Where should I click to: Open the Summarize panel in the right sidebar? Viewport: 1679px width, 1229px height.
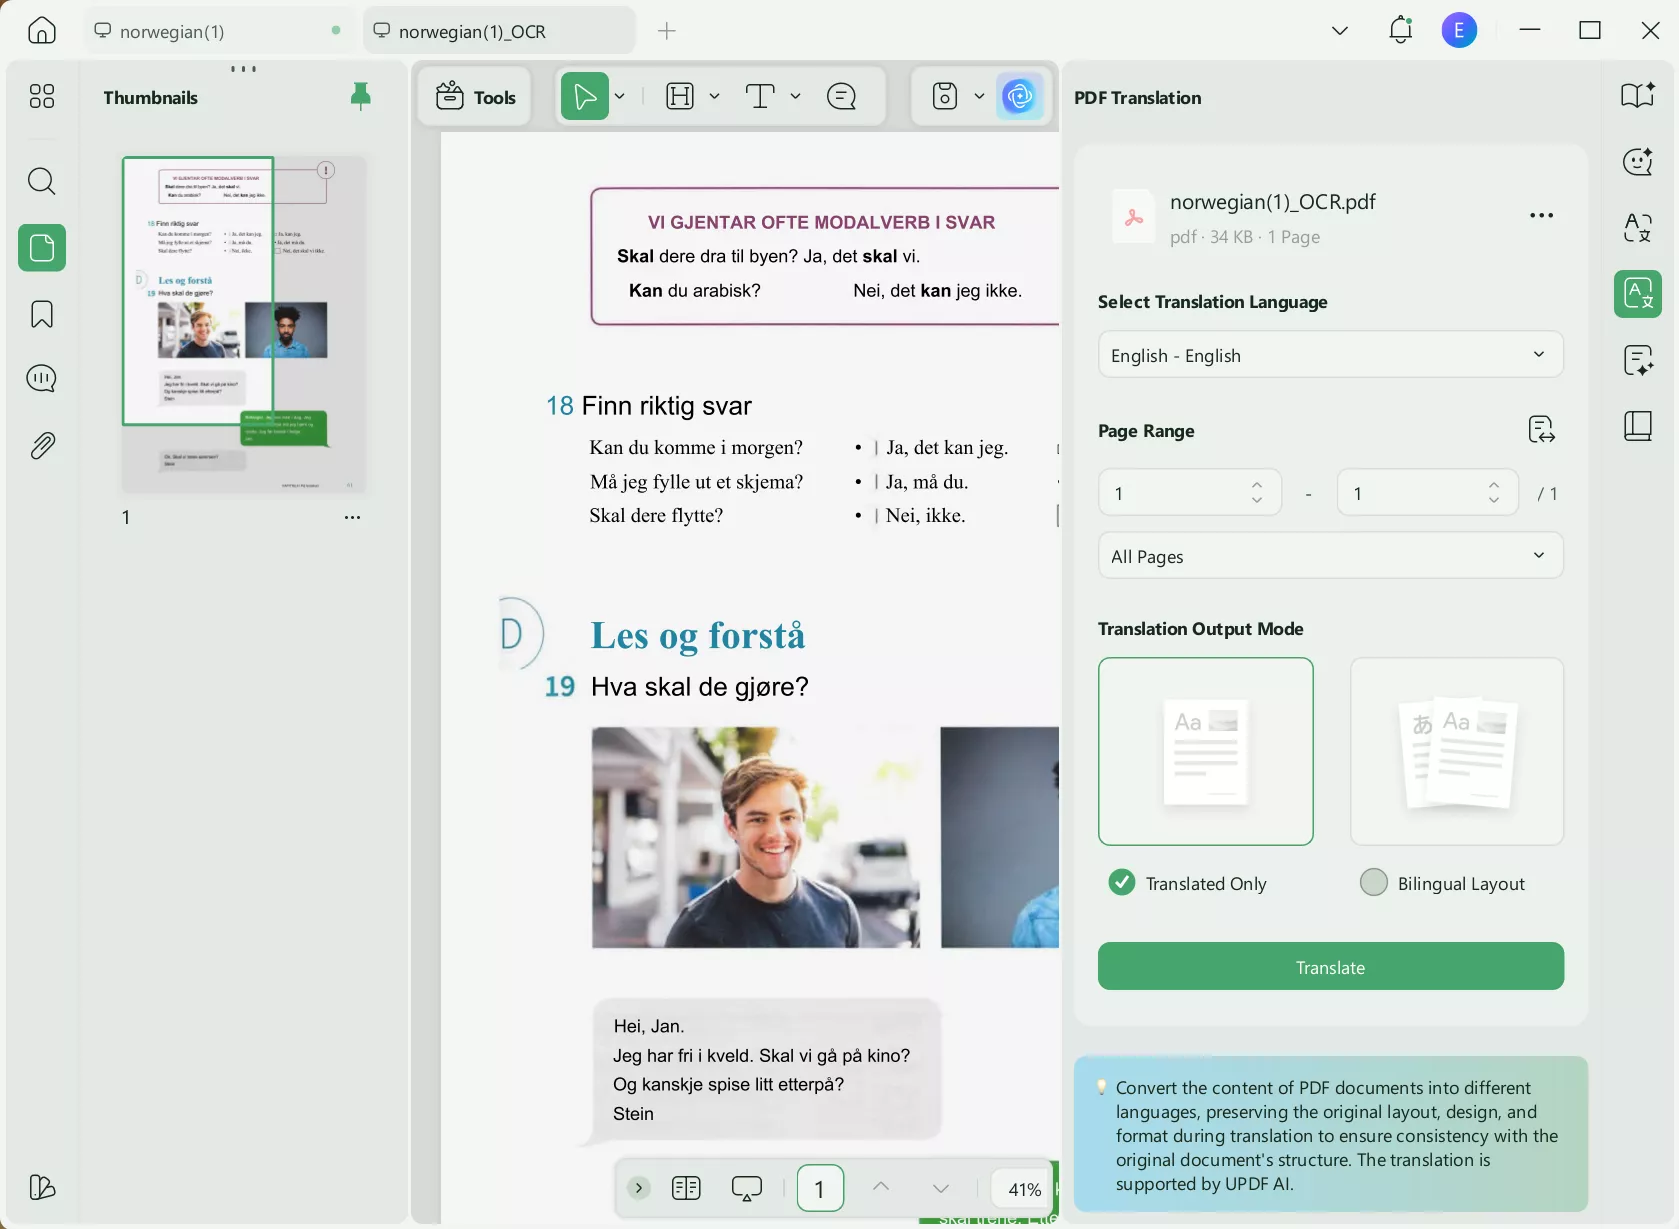[1639, 360]
